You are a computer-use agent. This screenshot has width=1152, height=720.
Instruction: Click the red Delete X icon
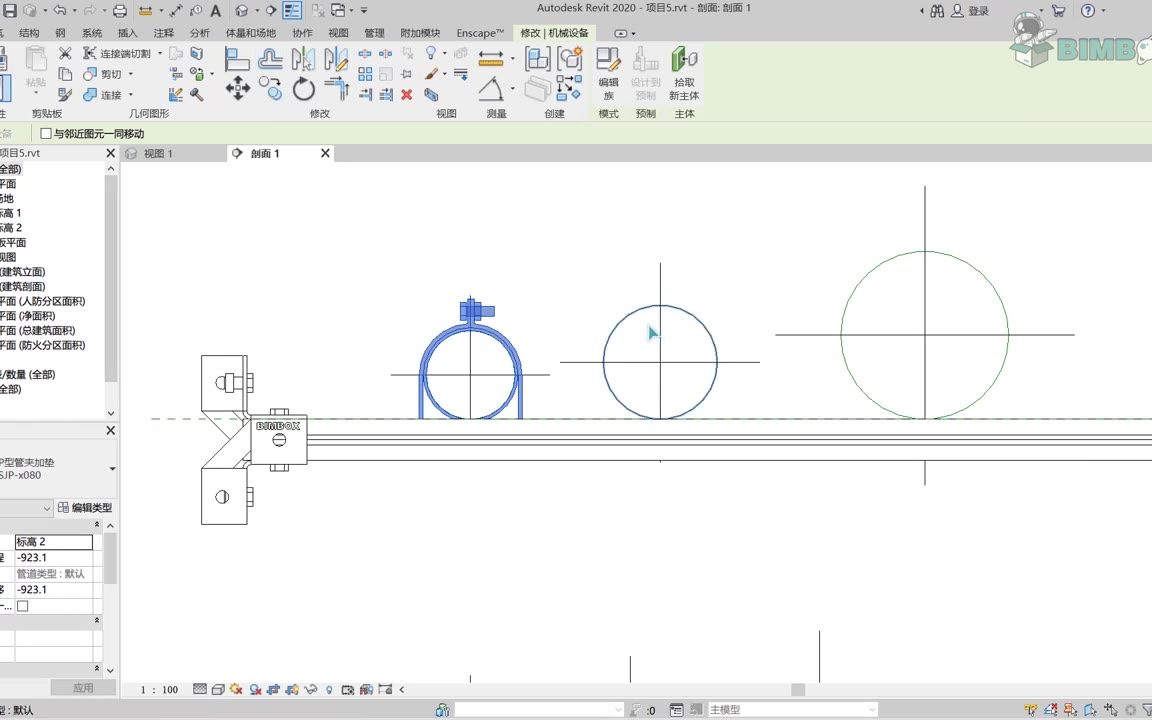click(x=406, y=95)
